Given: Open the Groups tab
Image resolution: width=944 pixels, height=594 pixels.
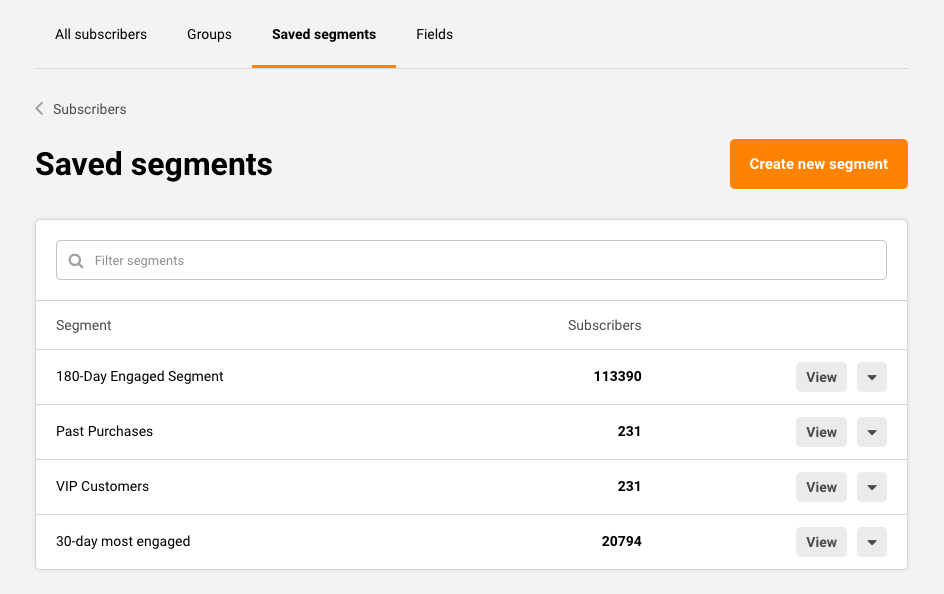Looking at the screenshot, I should point(209,34).
